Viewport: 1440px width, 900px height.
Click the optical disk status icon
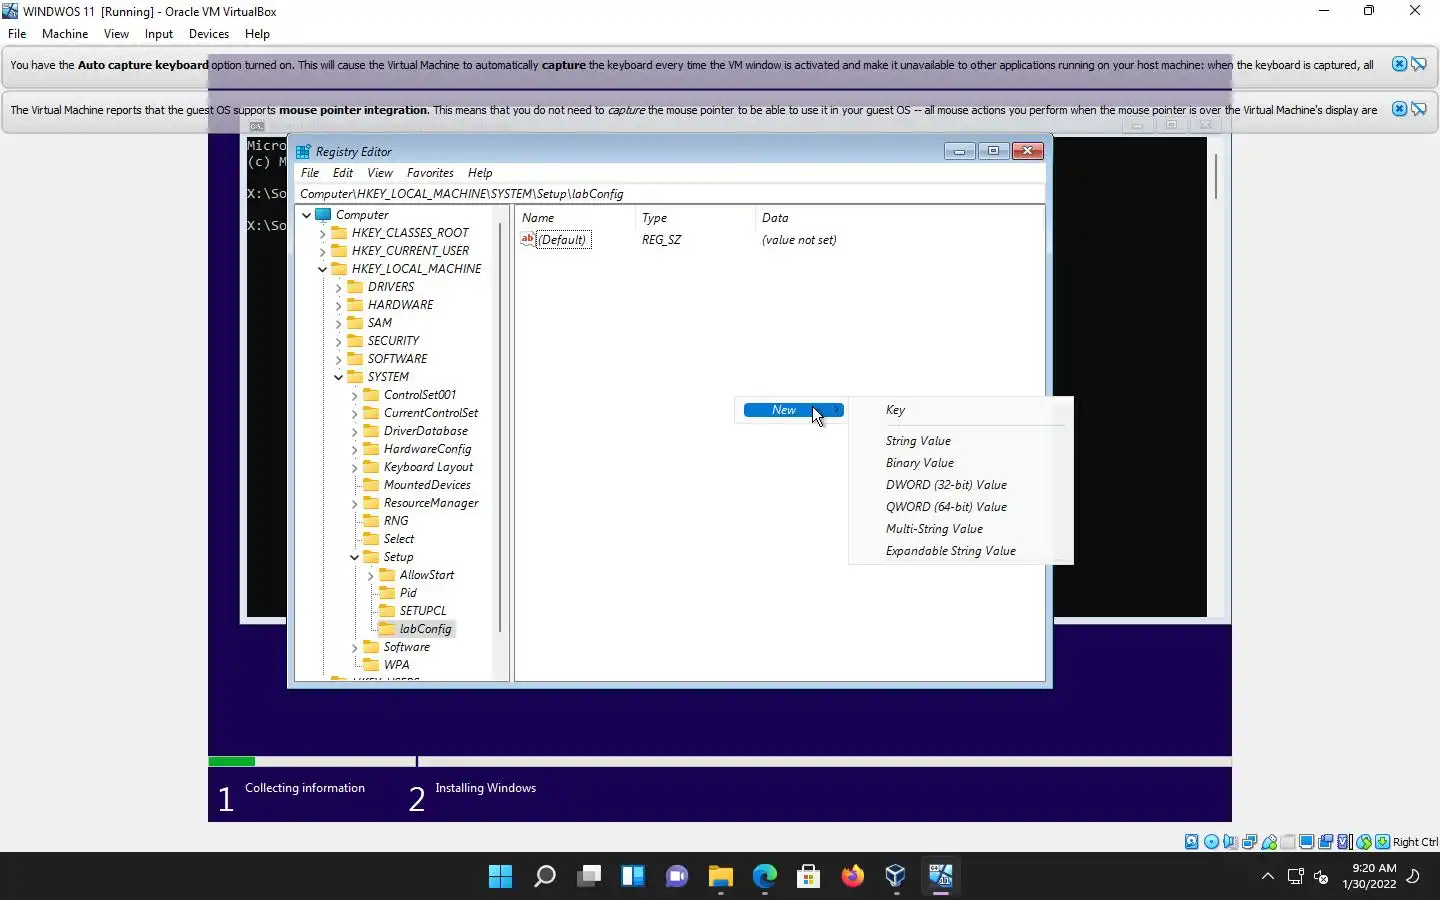pos(1212,842)
